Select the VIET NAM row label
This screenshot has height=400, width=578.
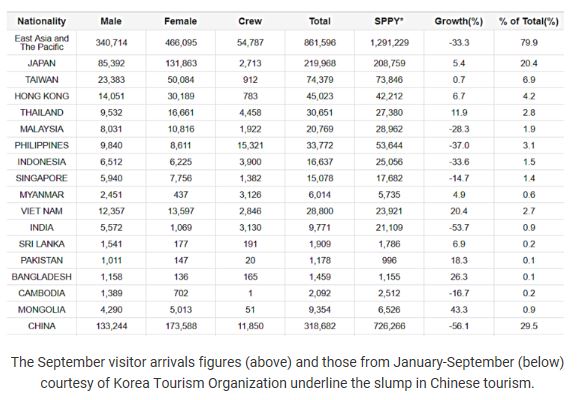(42, 211)
